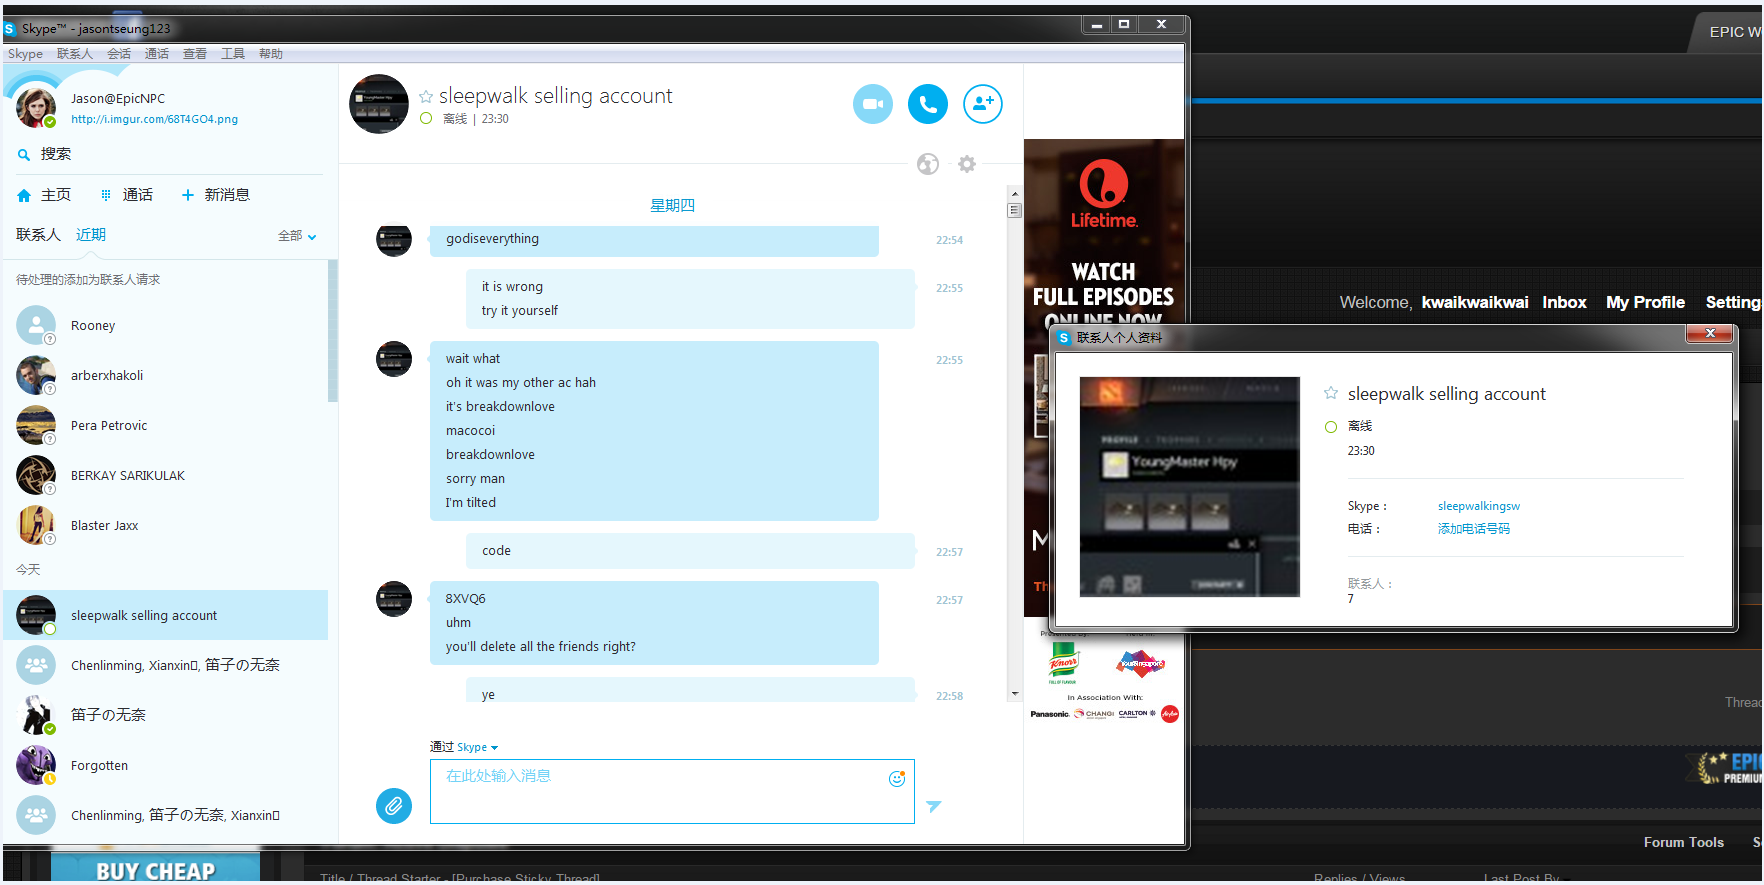Screen dimensions: 1764x885
Task: Open the 会话 menu
Action: click(x=119, y=54)
